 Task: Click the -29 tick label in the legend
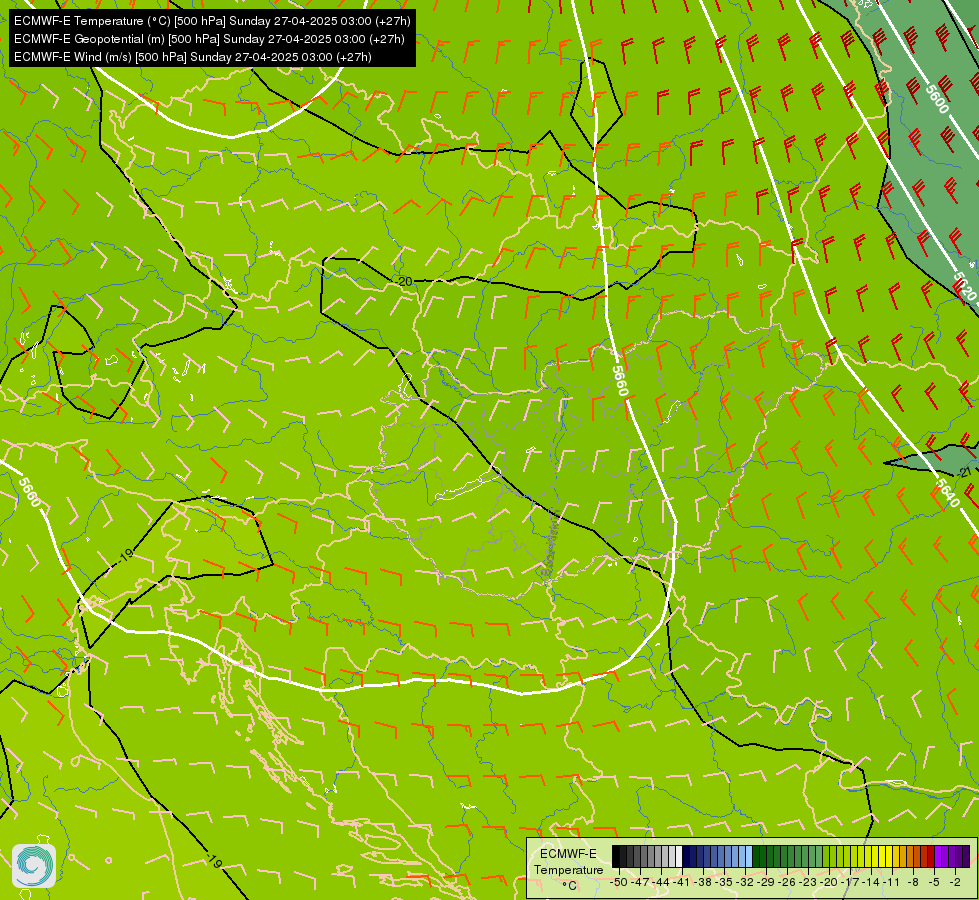[x=765, y=882]
